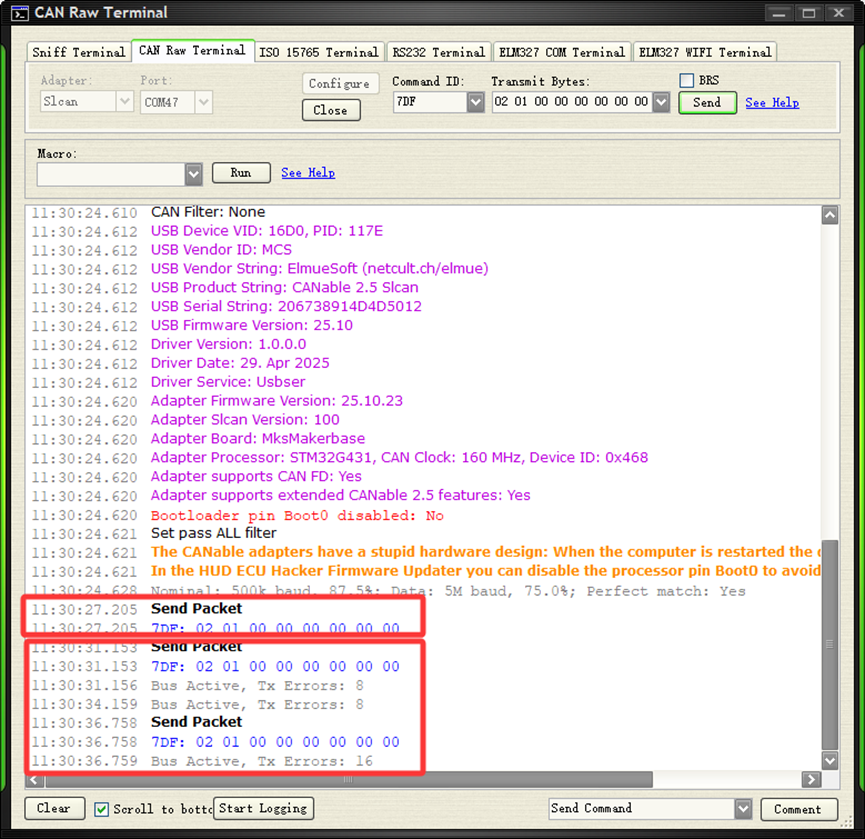Viewport: 865px width, 839px height.
Task: Click the Configure button
Action: [340, 84]
